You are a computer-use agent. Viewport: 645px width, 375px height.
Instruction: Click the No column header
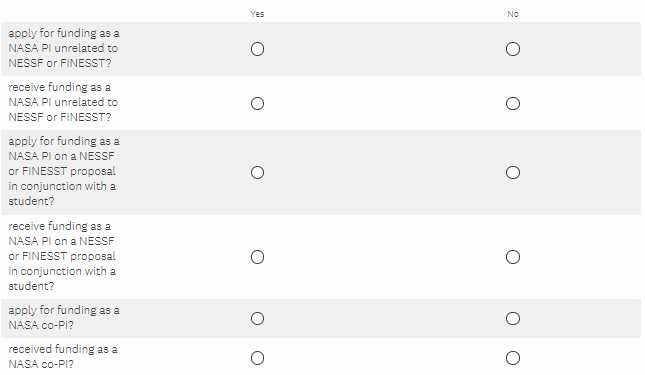513,14
